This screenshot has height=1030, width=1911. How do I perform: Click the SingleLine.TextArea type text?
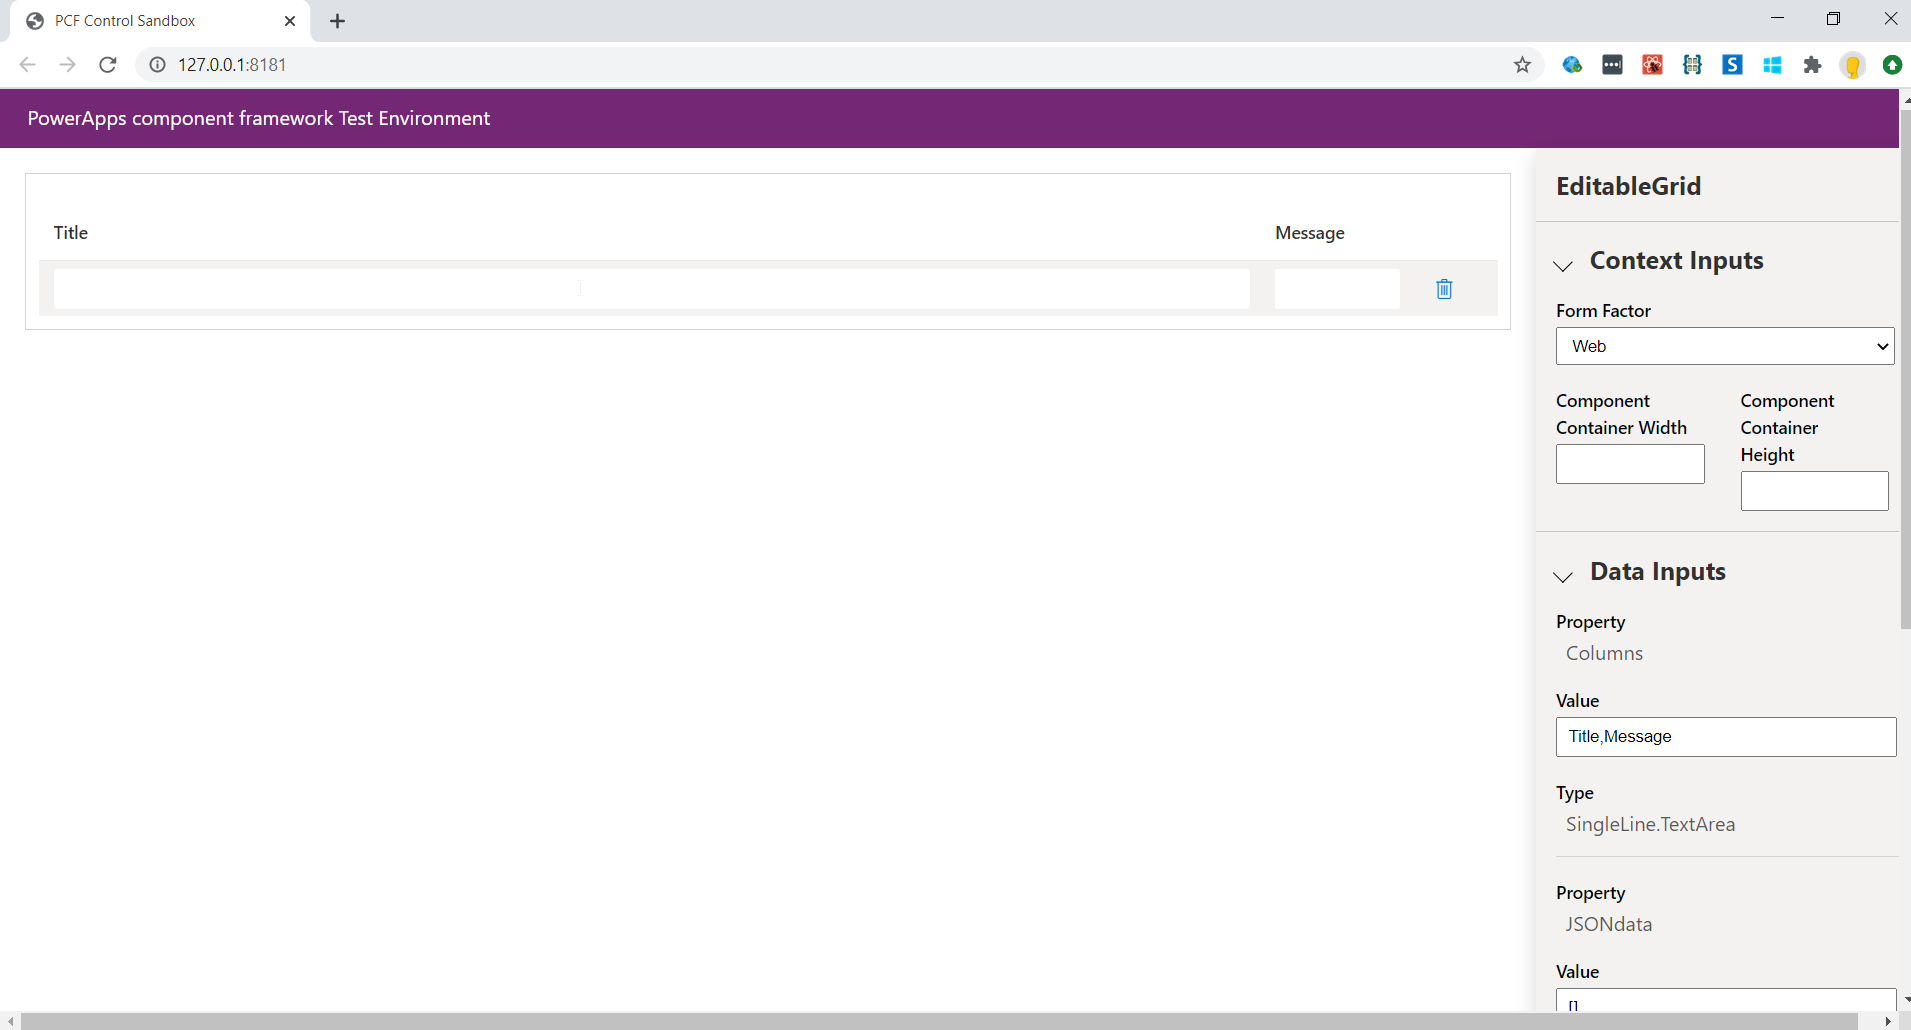pos(1650,825)
